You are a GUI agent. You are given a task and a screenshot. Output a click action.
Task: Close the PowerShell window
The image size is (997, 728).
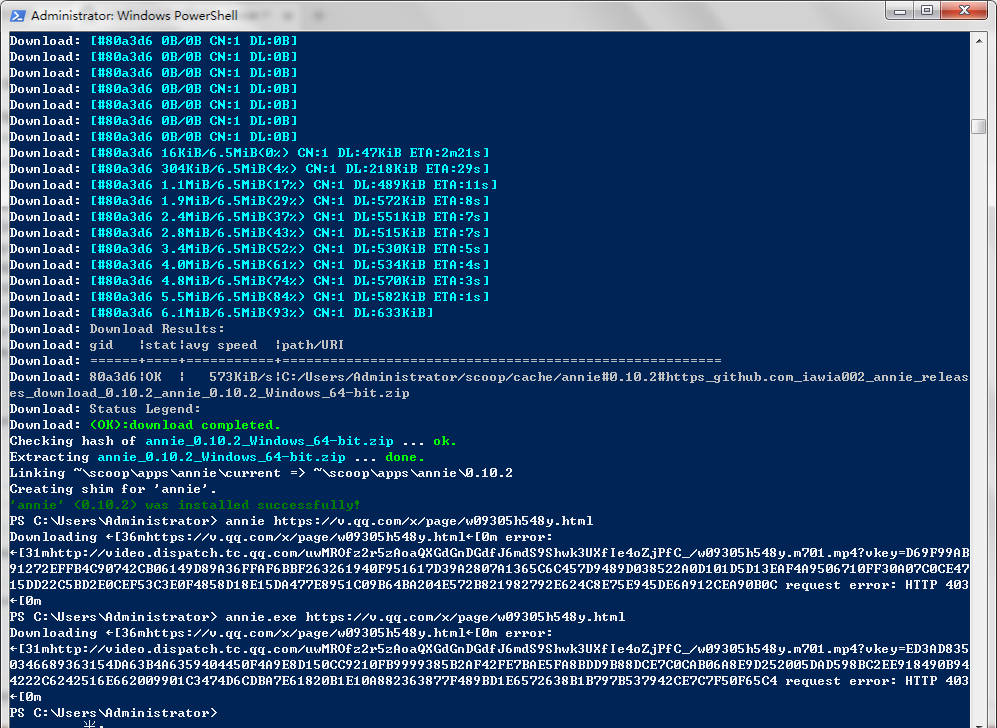[964, 11]
